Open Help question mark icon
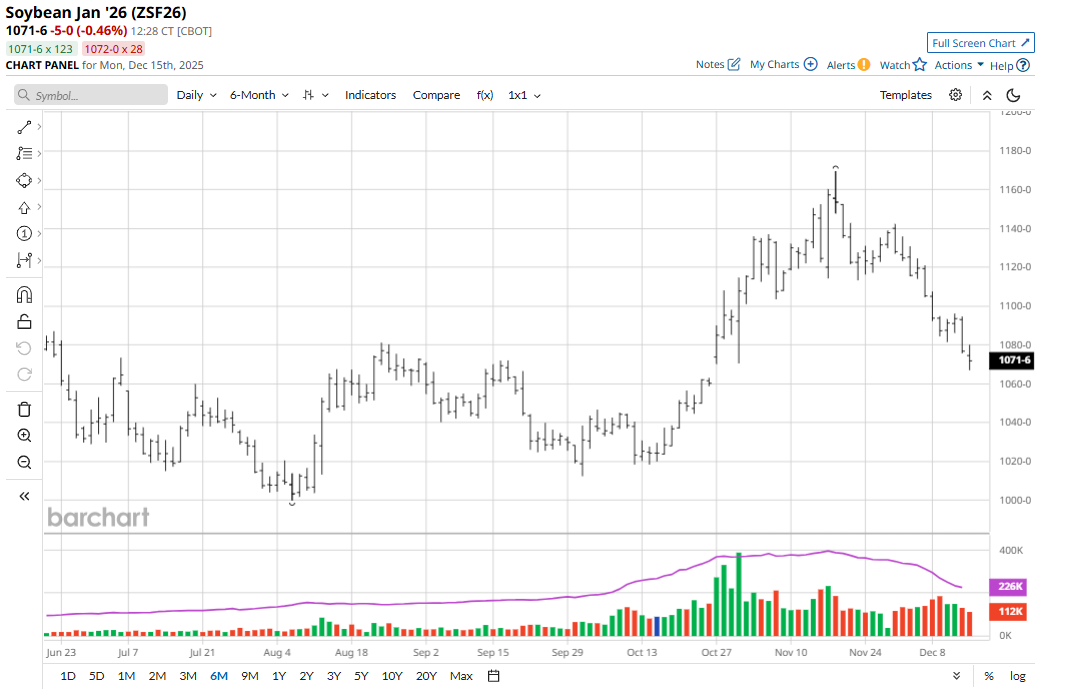This screenshot has width=1086, height=700. pos(1023,65)
